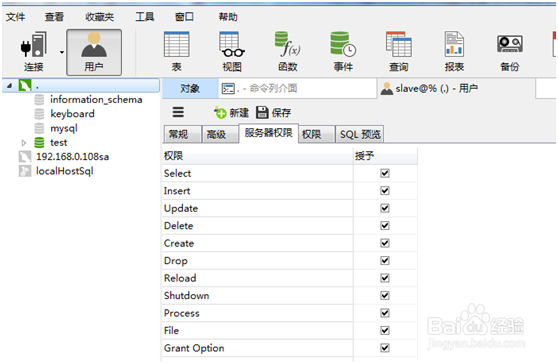
Task: Open the Backup (备份) tool
Action: pyautogui.click(x=510, y=52)
